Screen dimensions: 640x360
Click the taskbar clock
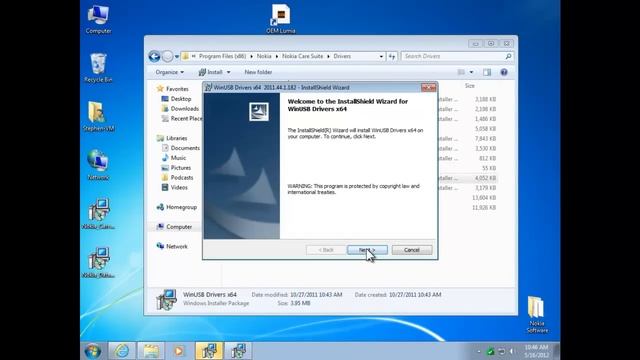click(536, 351)
